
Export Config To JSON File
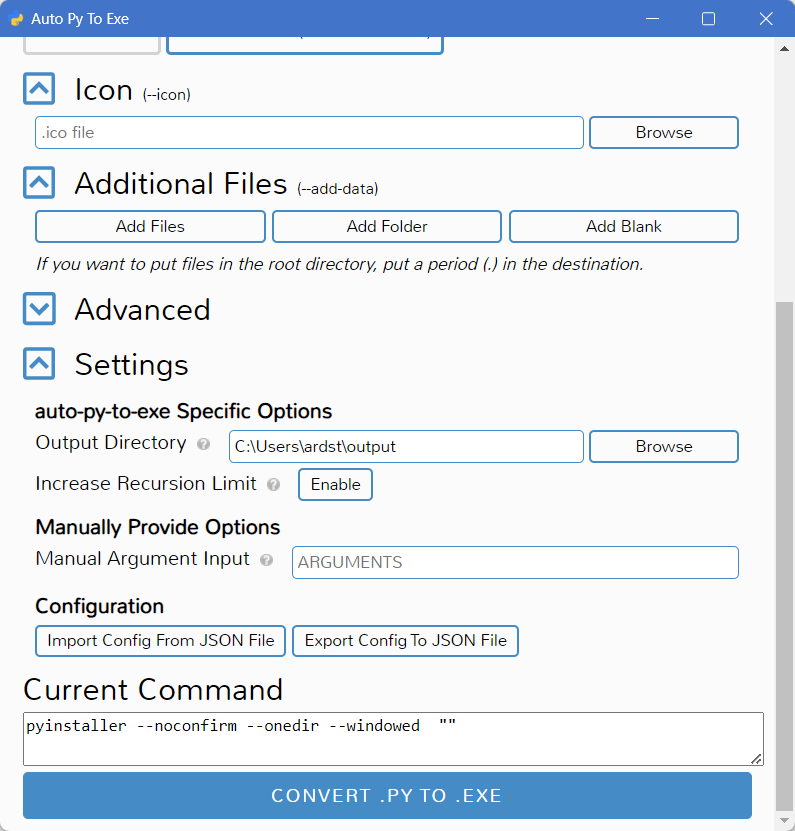pyautogui.click(x=405, y=640)
